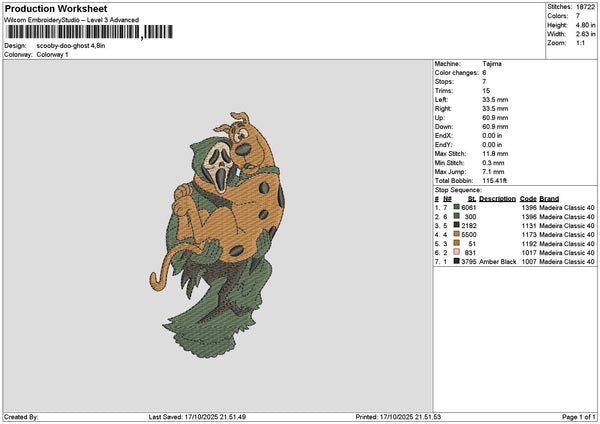This screenshot has height=424, width=600.
Task: Click the St. column header
Action: (x=472, y=199)
